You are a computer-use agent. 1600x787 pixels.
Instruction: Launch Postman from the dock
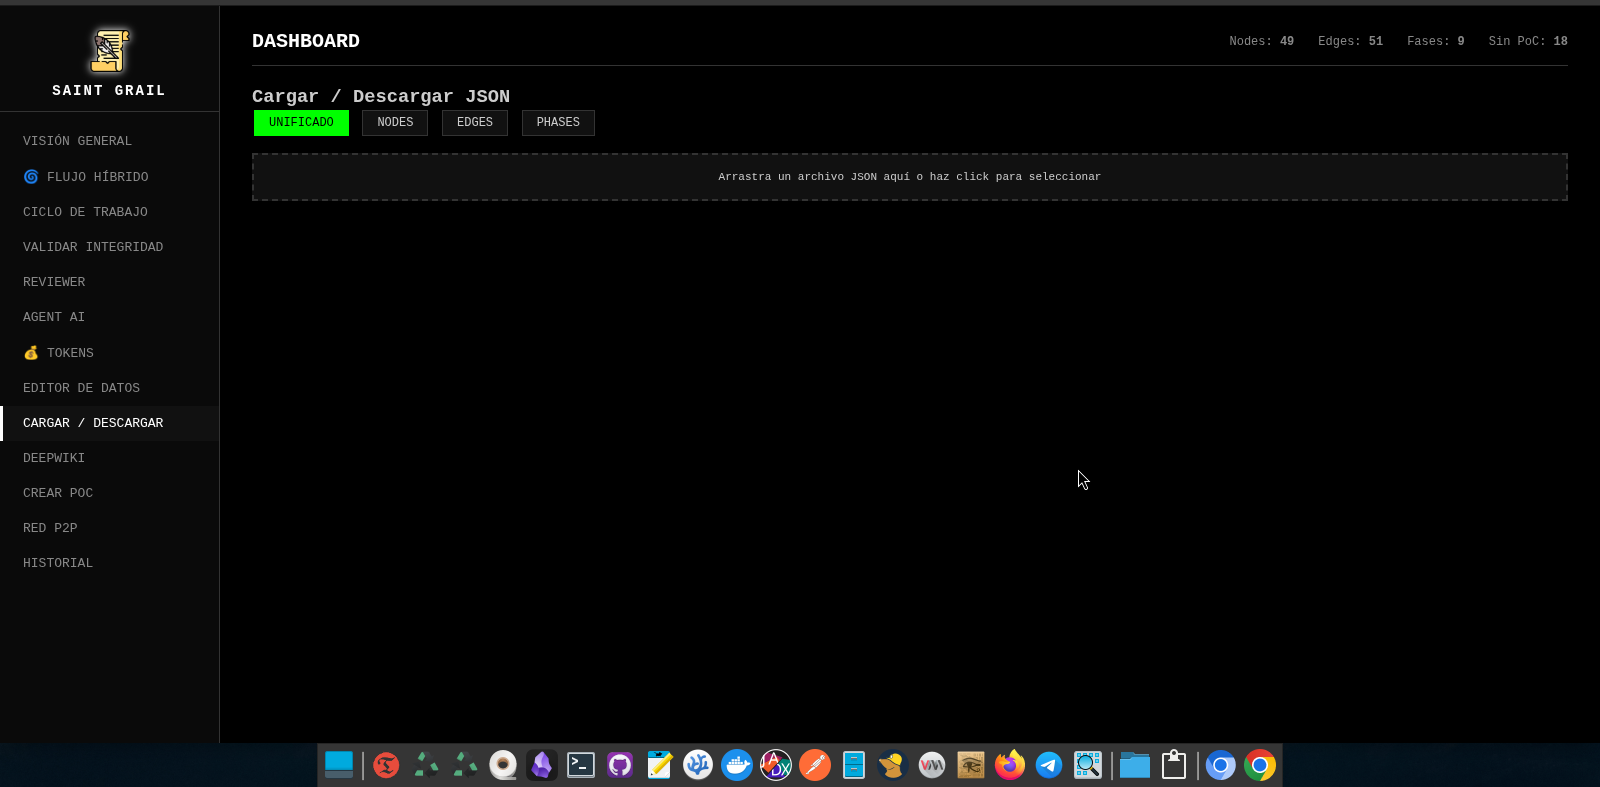815,765
